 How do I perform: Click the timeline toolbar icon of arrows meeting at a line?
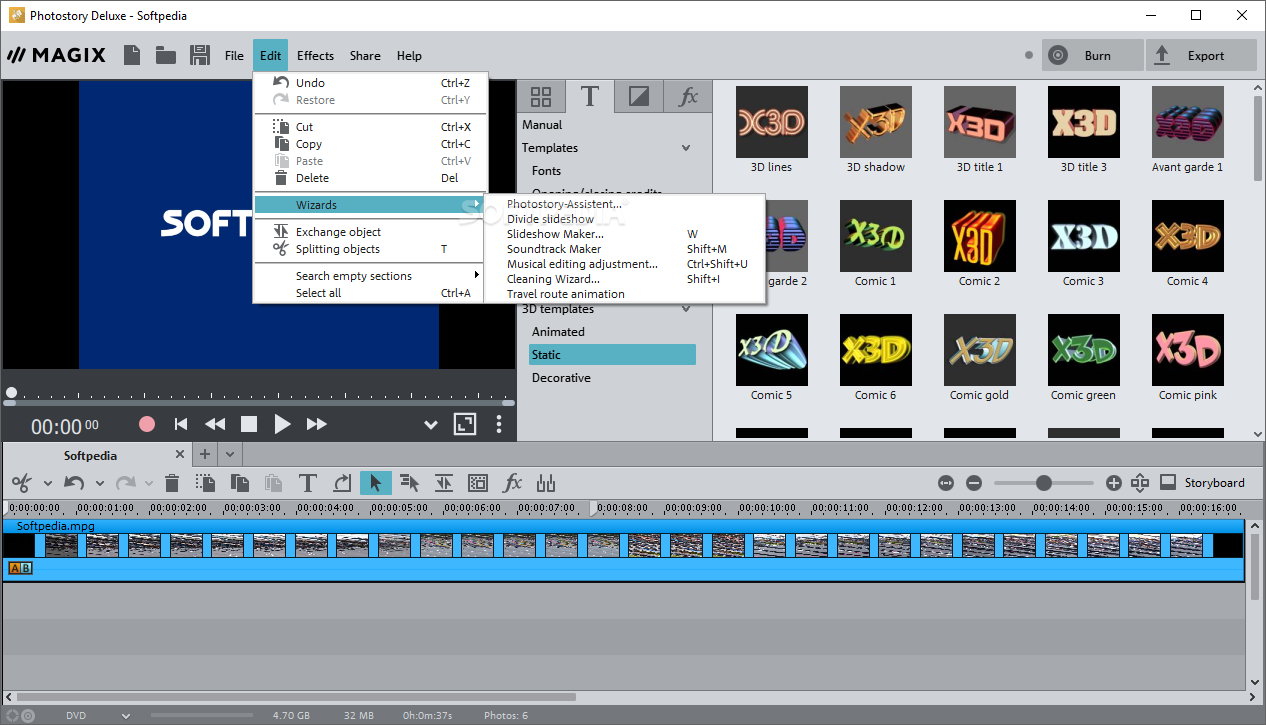click(444, 483)
